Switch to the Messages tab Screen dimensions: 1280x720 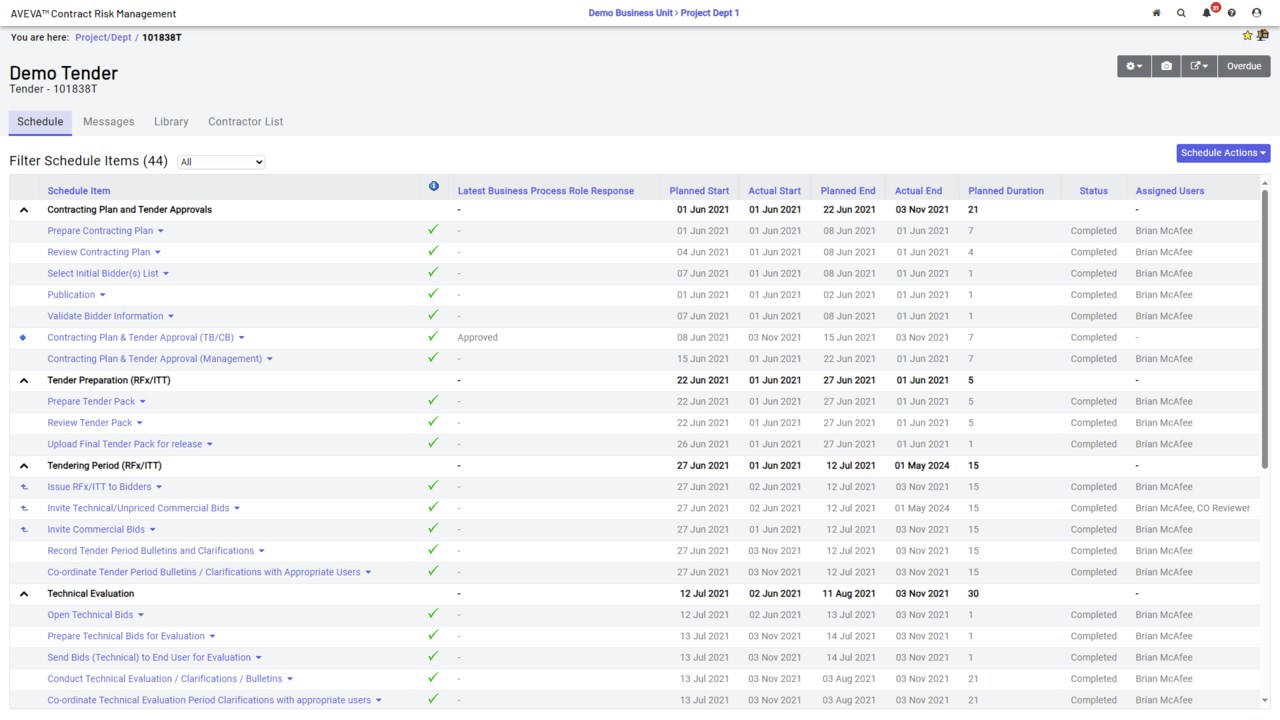point(108,122)
